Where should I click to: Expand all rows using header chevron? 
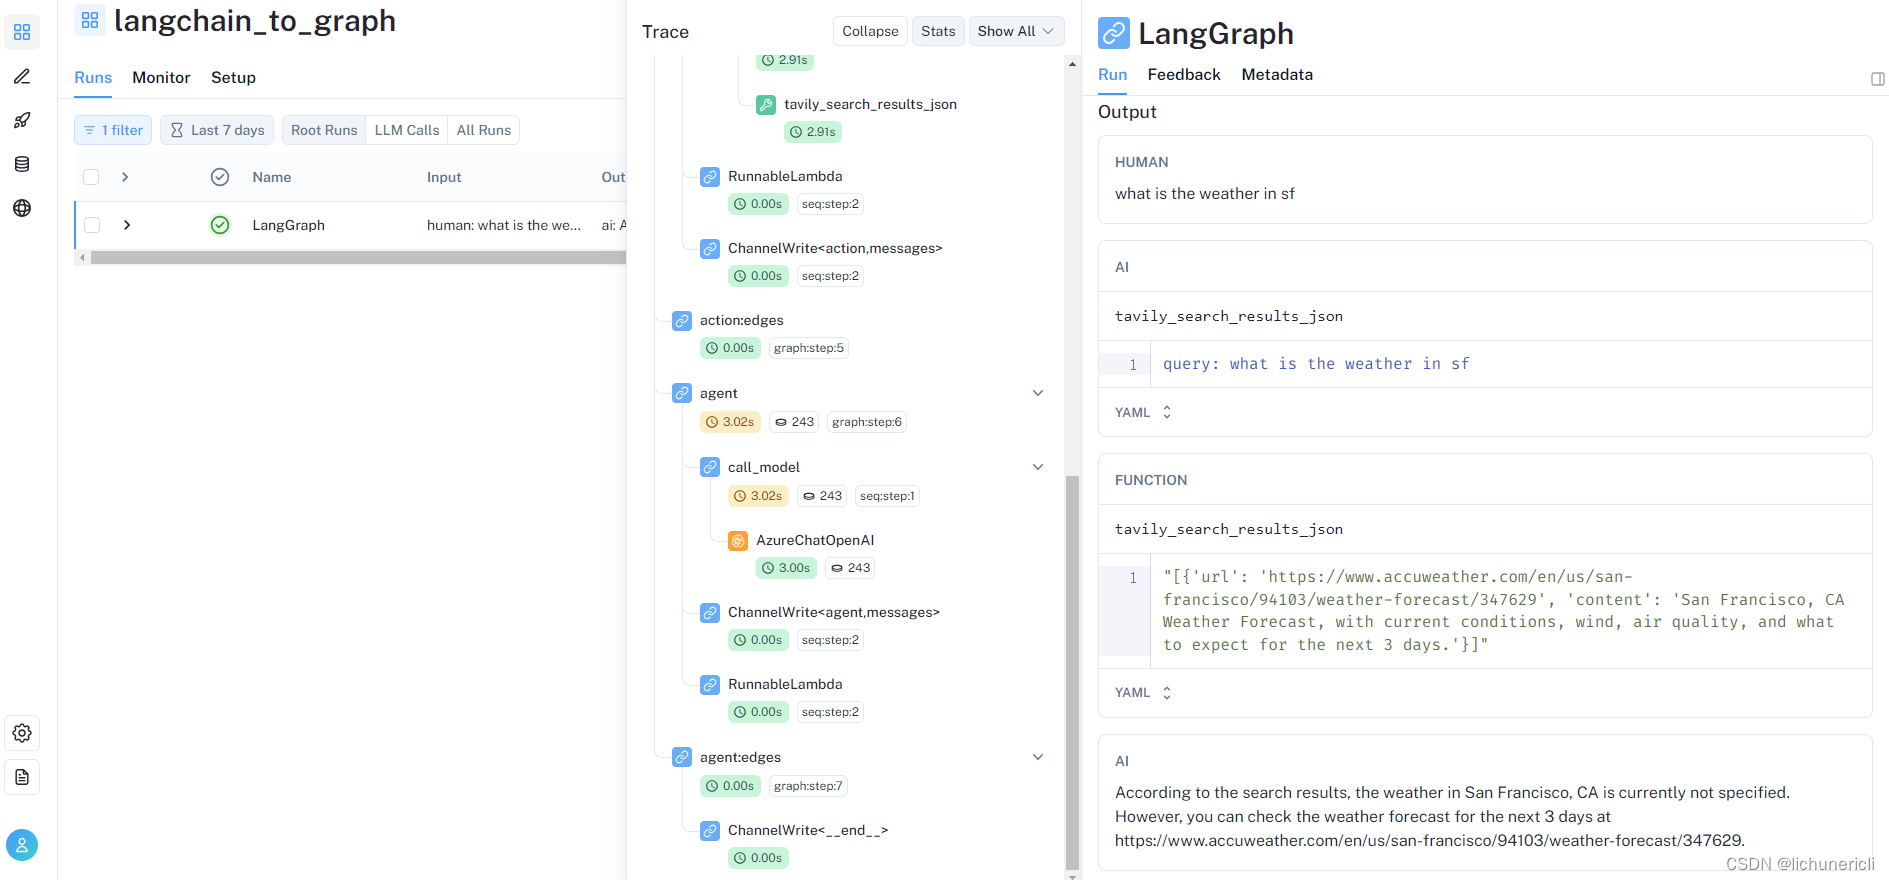125,177
